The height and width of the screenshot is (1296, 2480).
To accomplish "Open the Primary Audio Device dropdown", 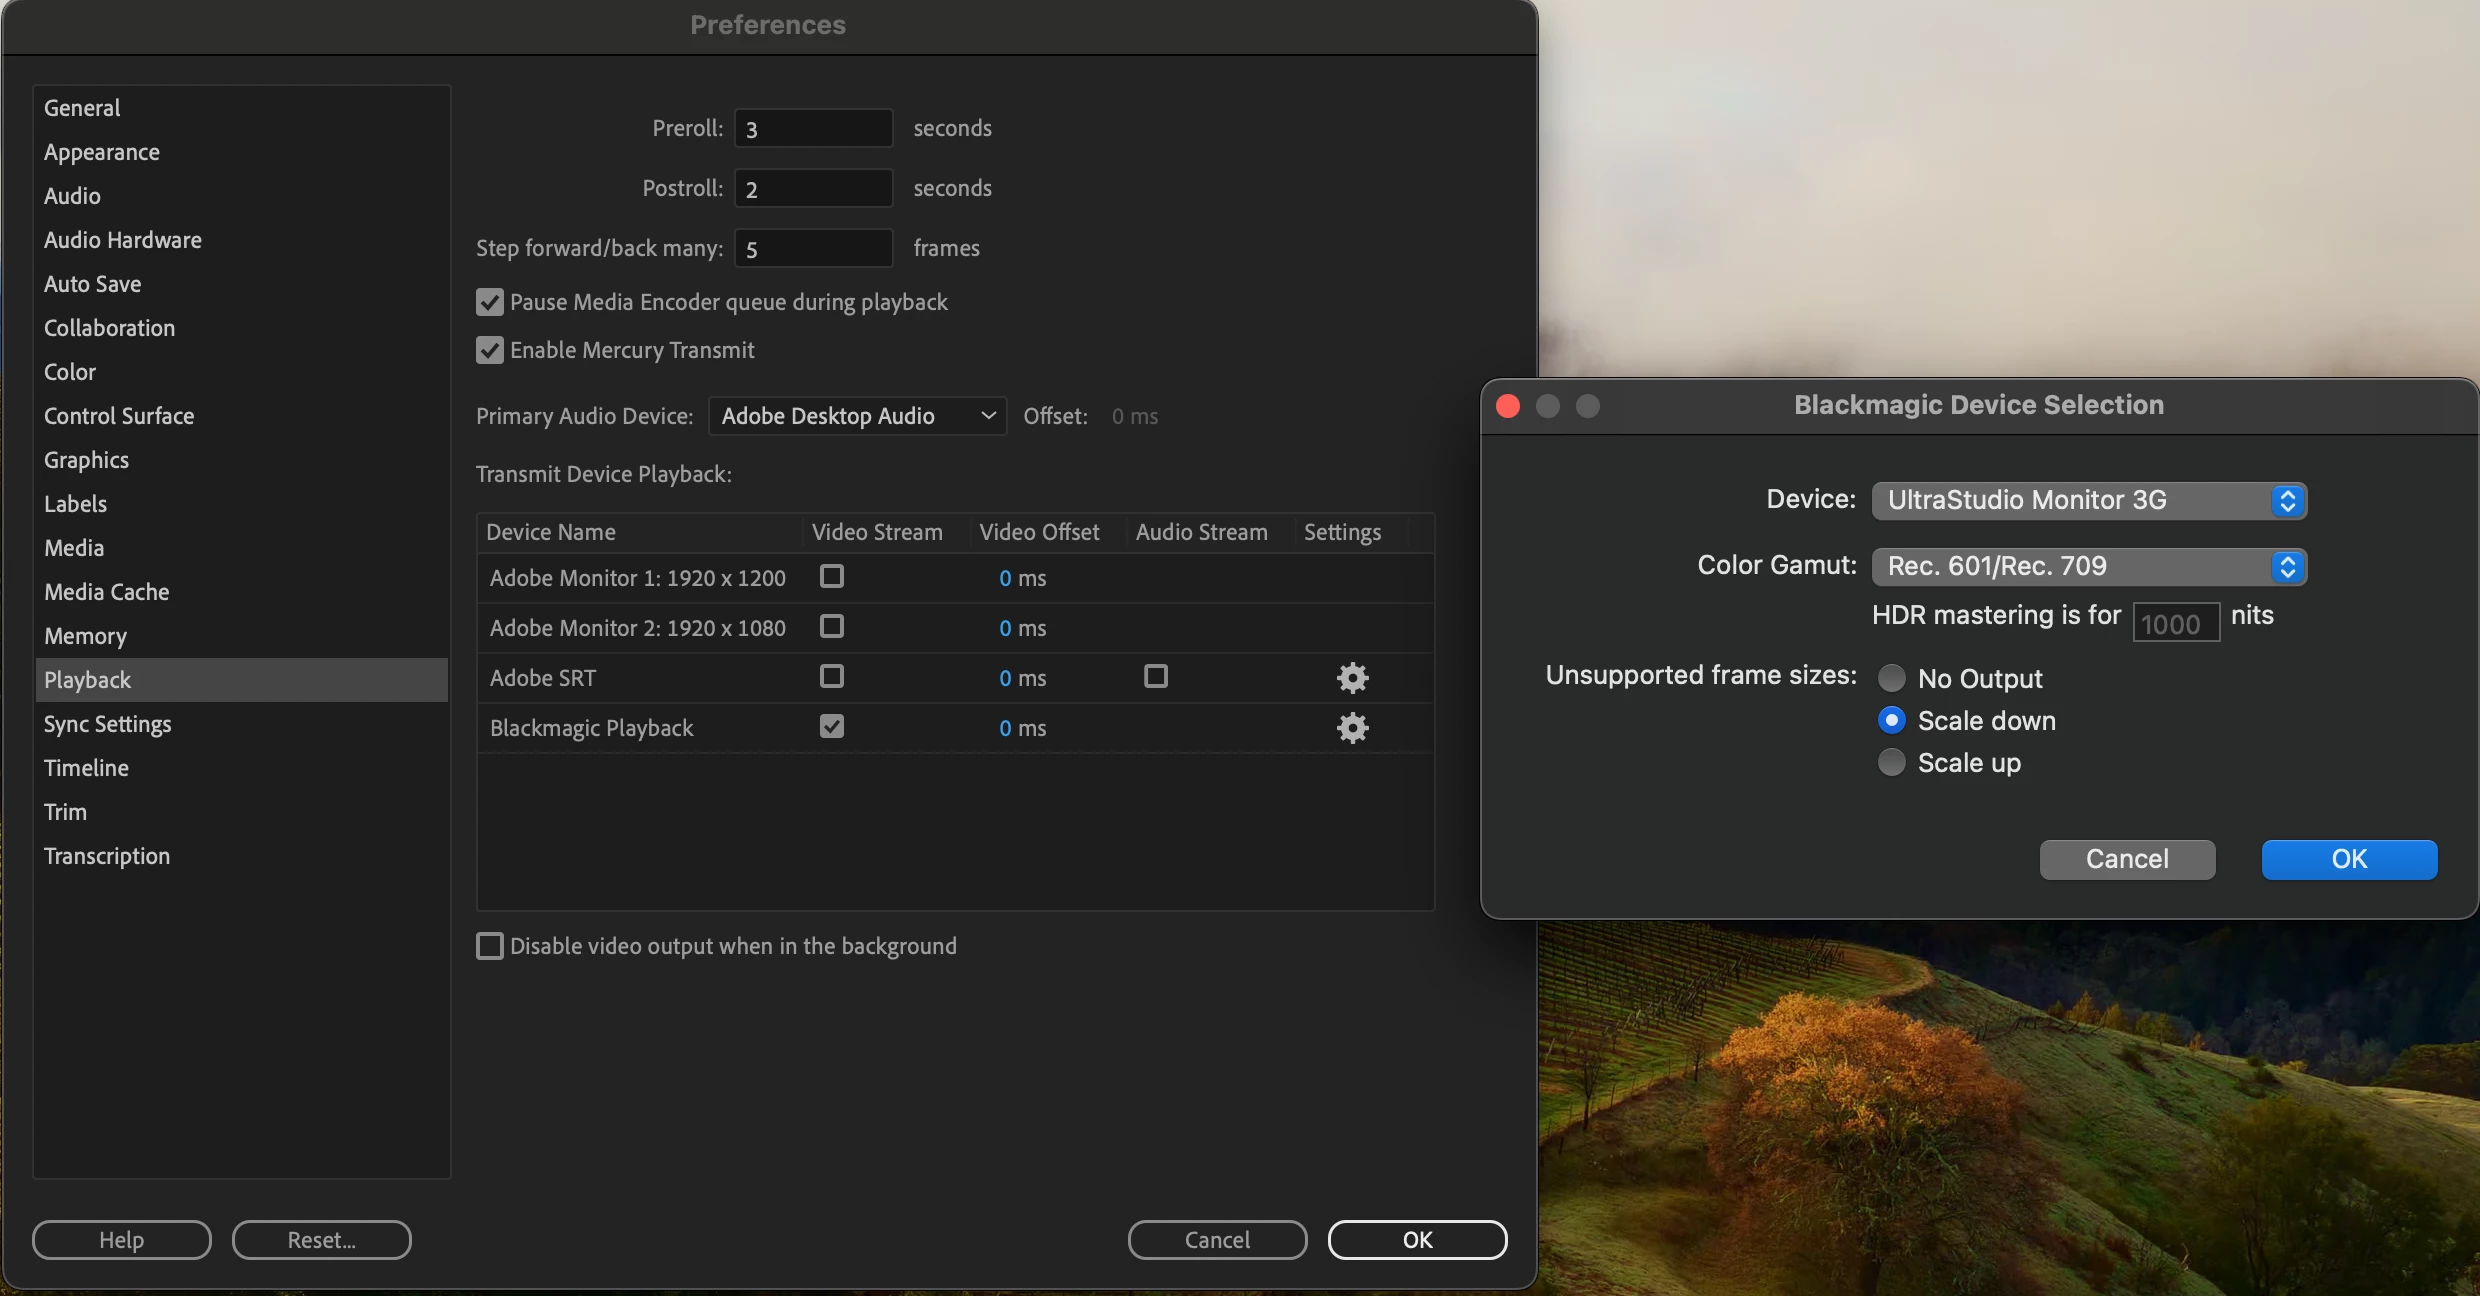I will tap(857, 416).
